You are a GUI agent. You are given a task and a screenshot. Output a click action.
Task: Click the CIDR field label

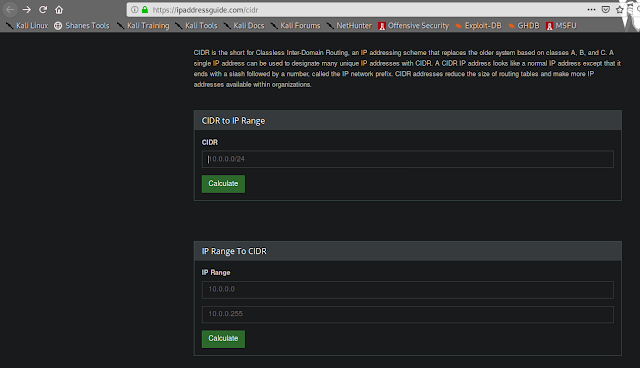[210, 142]
